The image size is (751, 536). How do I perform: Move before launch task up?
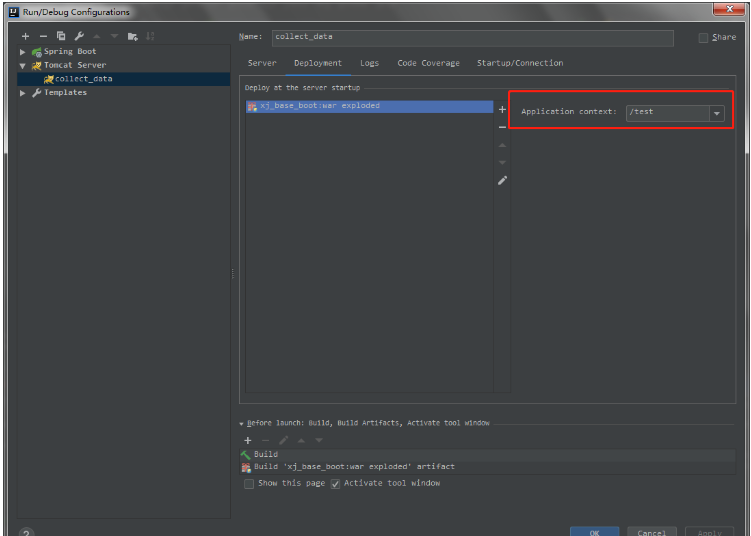[x=301, y=440]
